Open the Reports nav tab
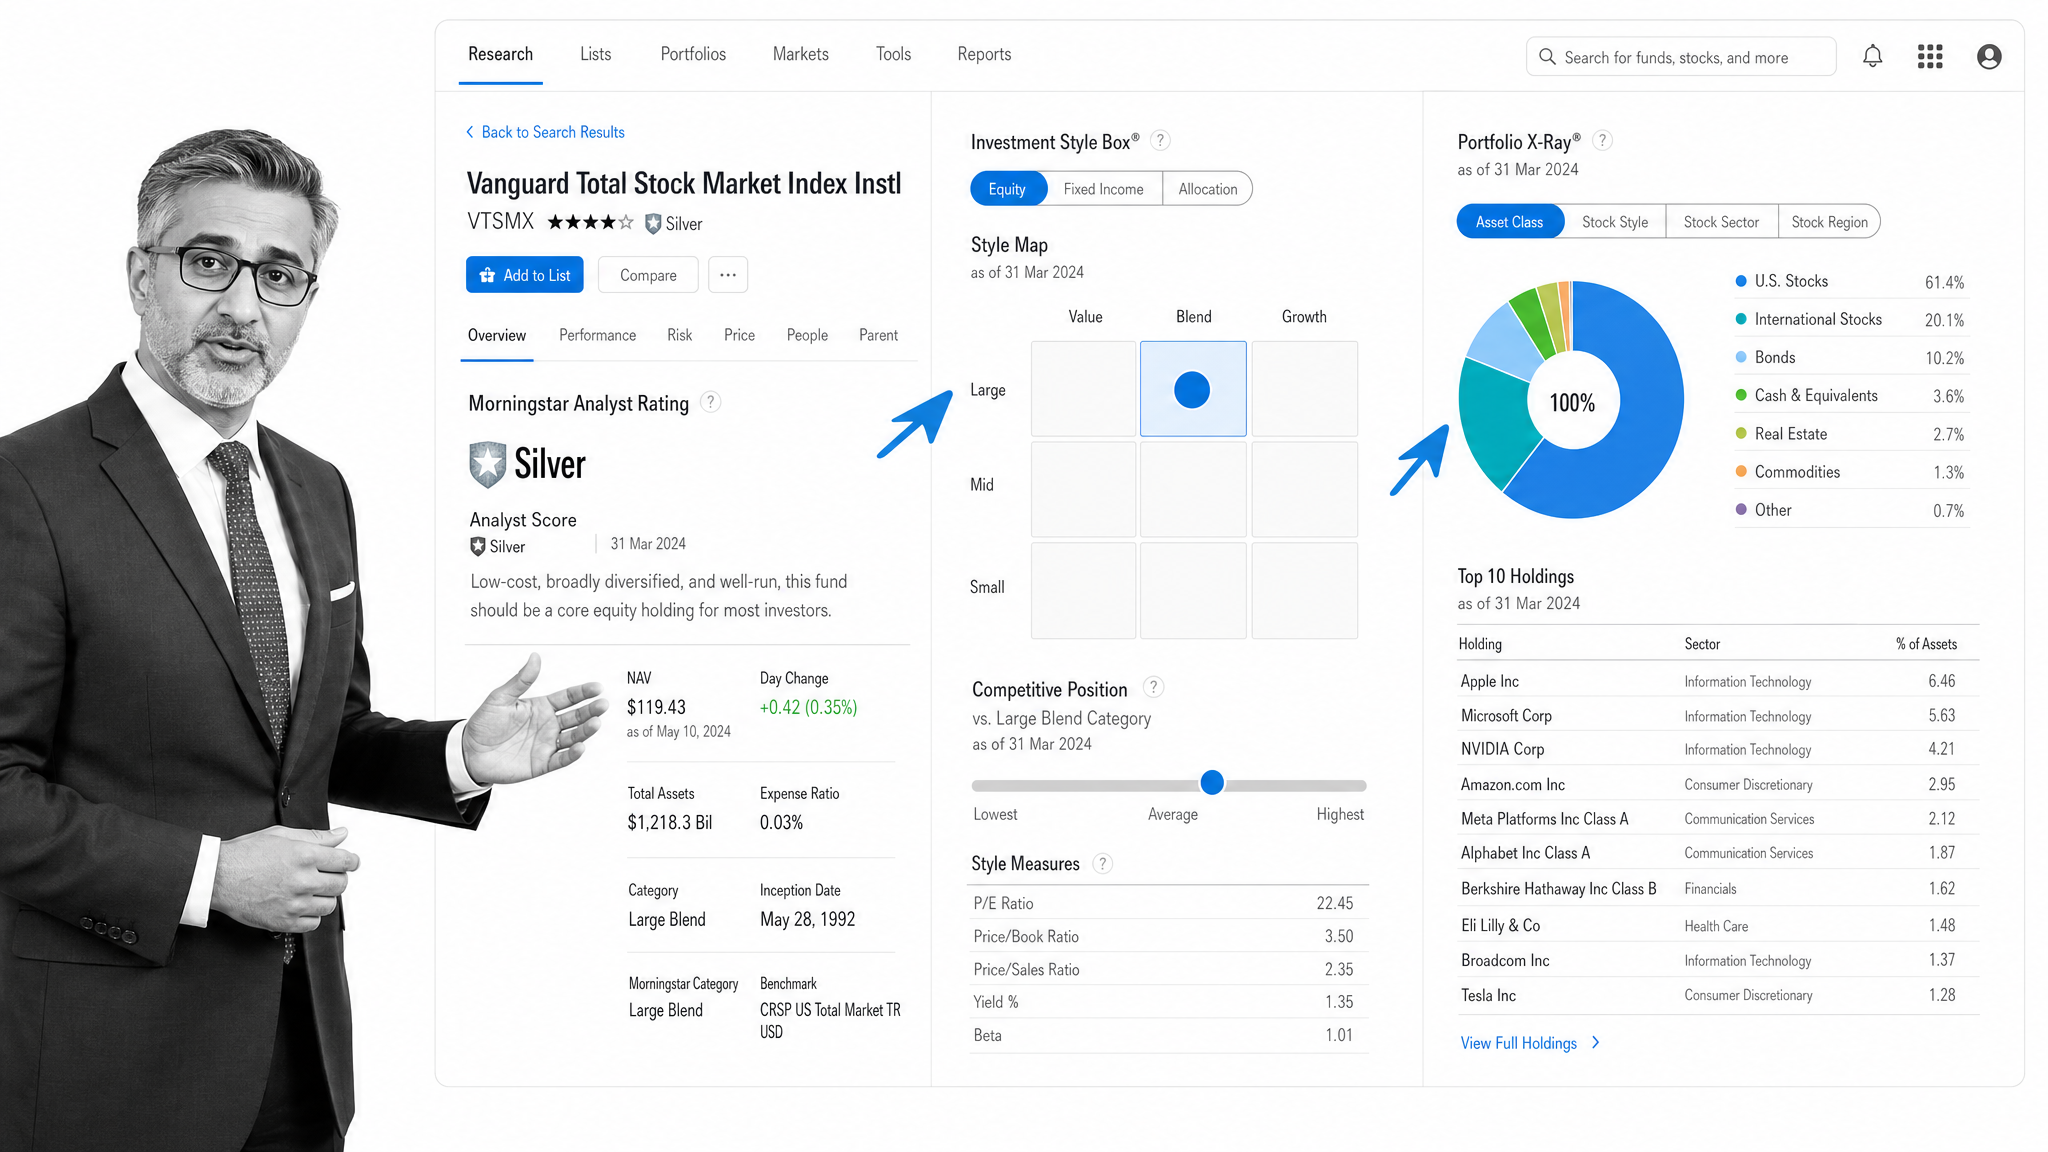 [984, 54]
